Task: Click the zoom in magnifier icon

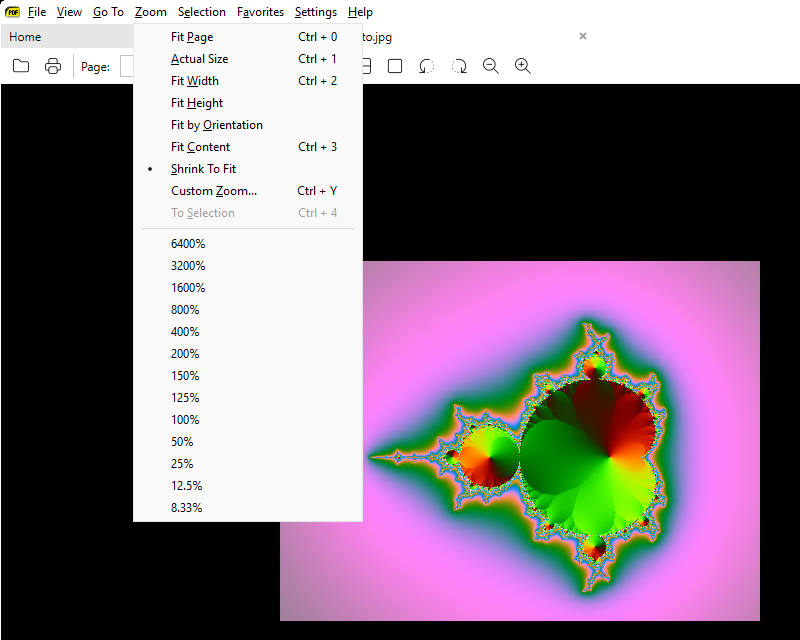Action: (523, 66)
